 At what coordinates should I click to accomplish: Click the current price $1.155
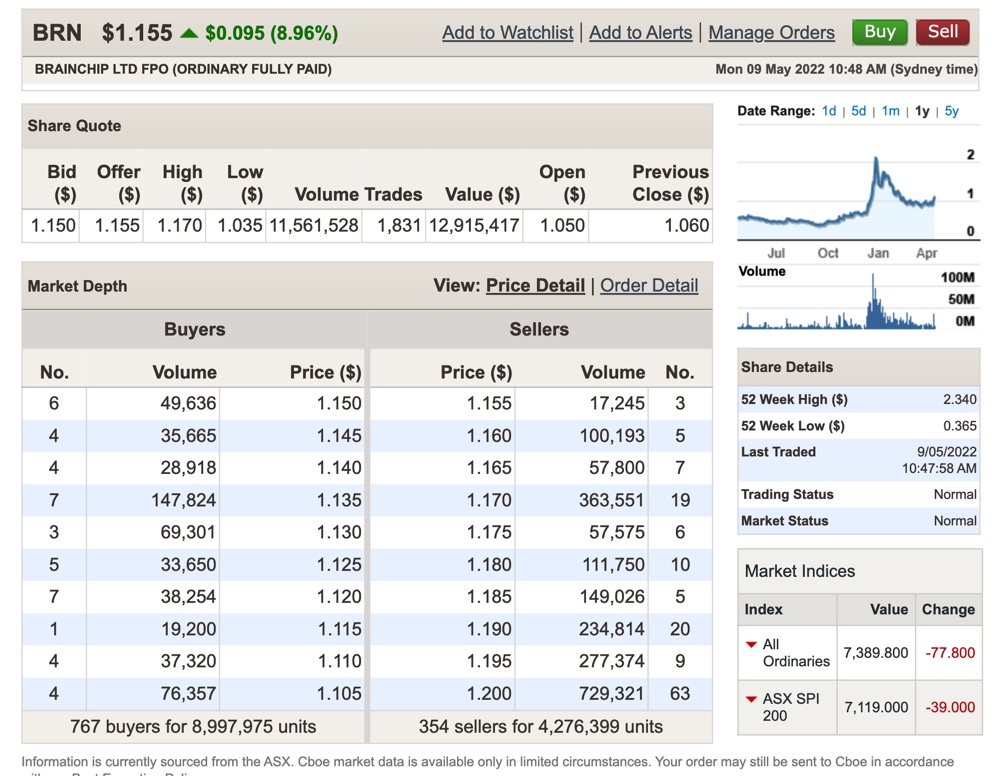(137, 32)
